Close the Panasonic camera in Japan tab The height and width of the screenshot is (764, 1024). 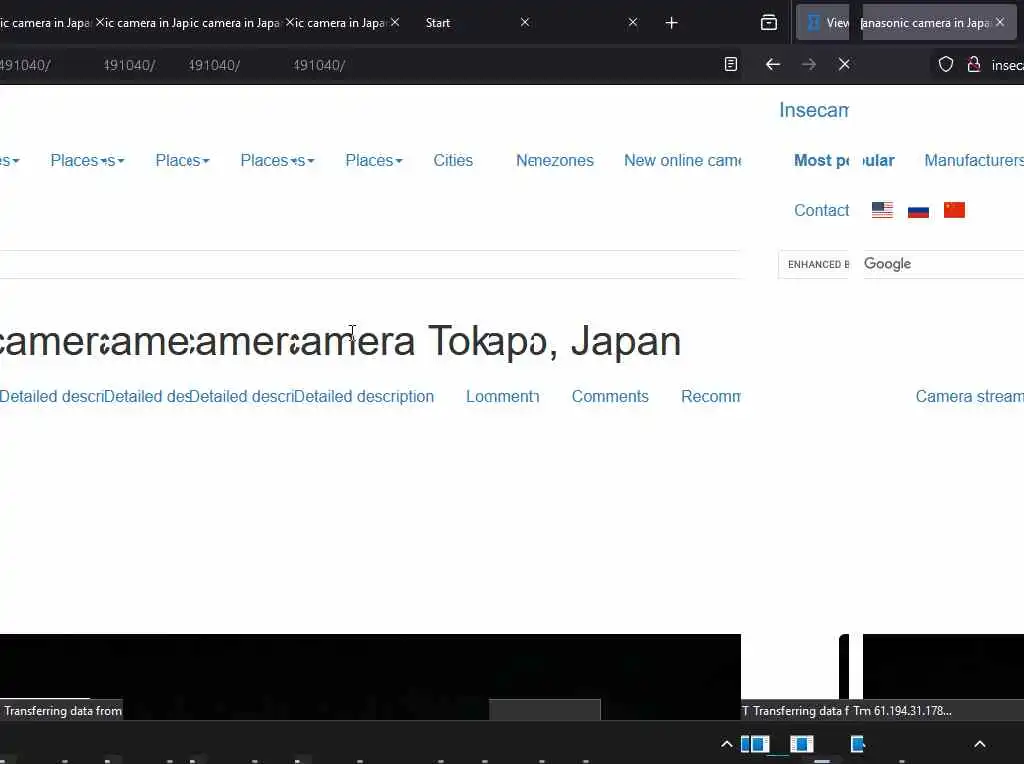pyautogui.click(x=1000, y=22)
